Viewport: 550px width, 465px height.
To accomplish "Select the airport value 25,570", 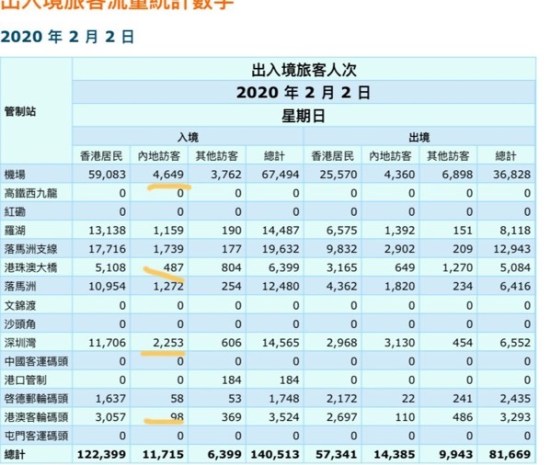I will tap(338, 174).
